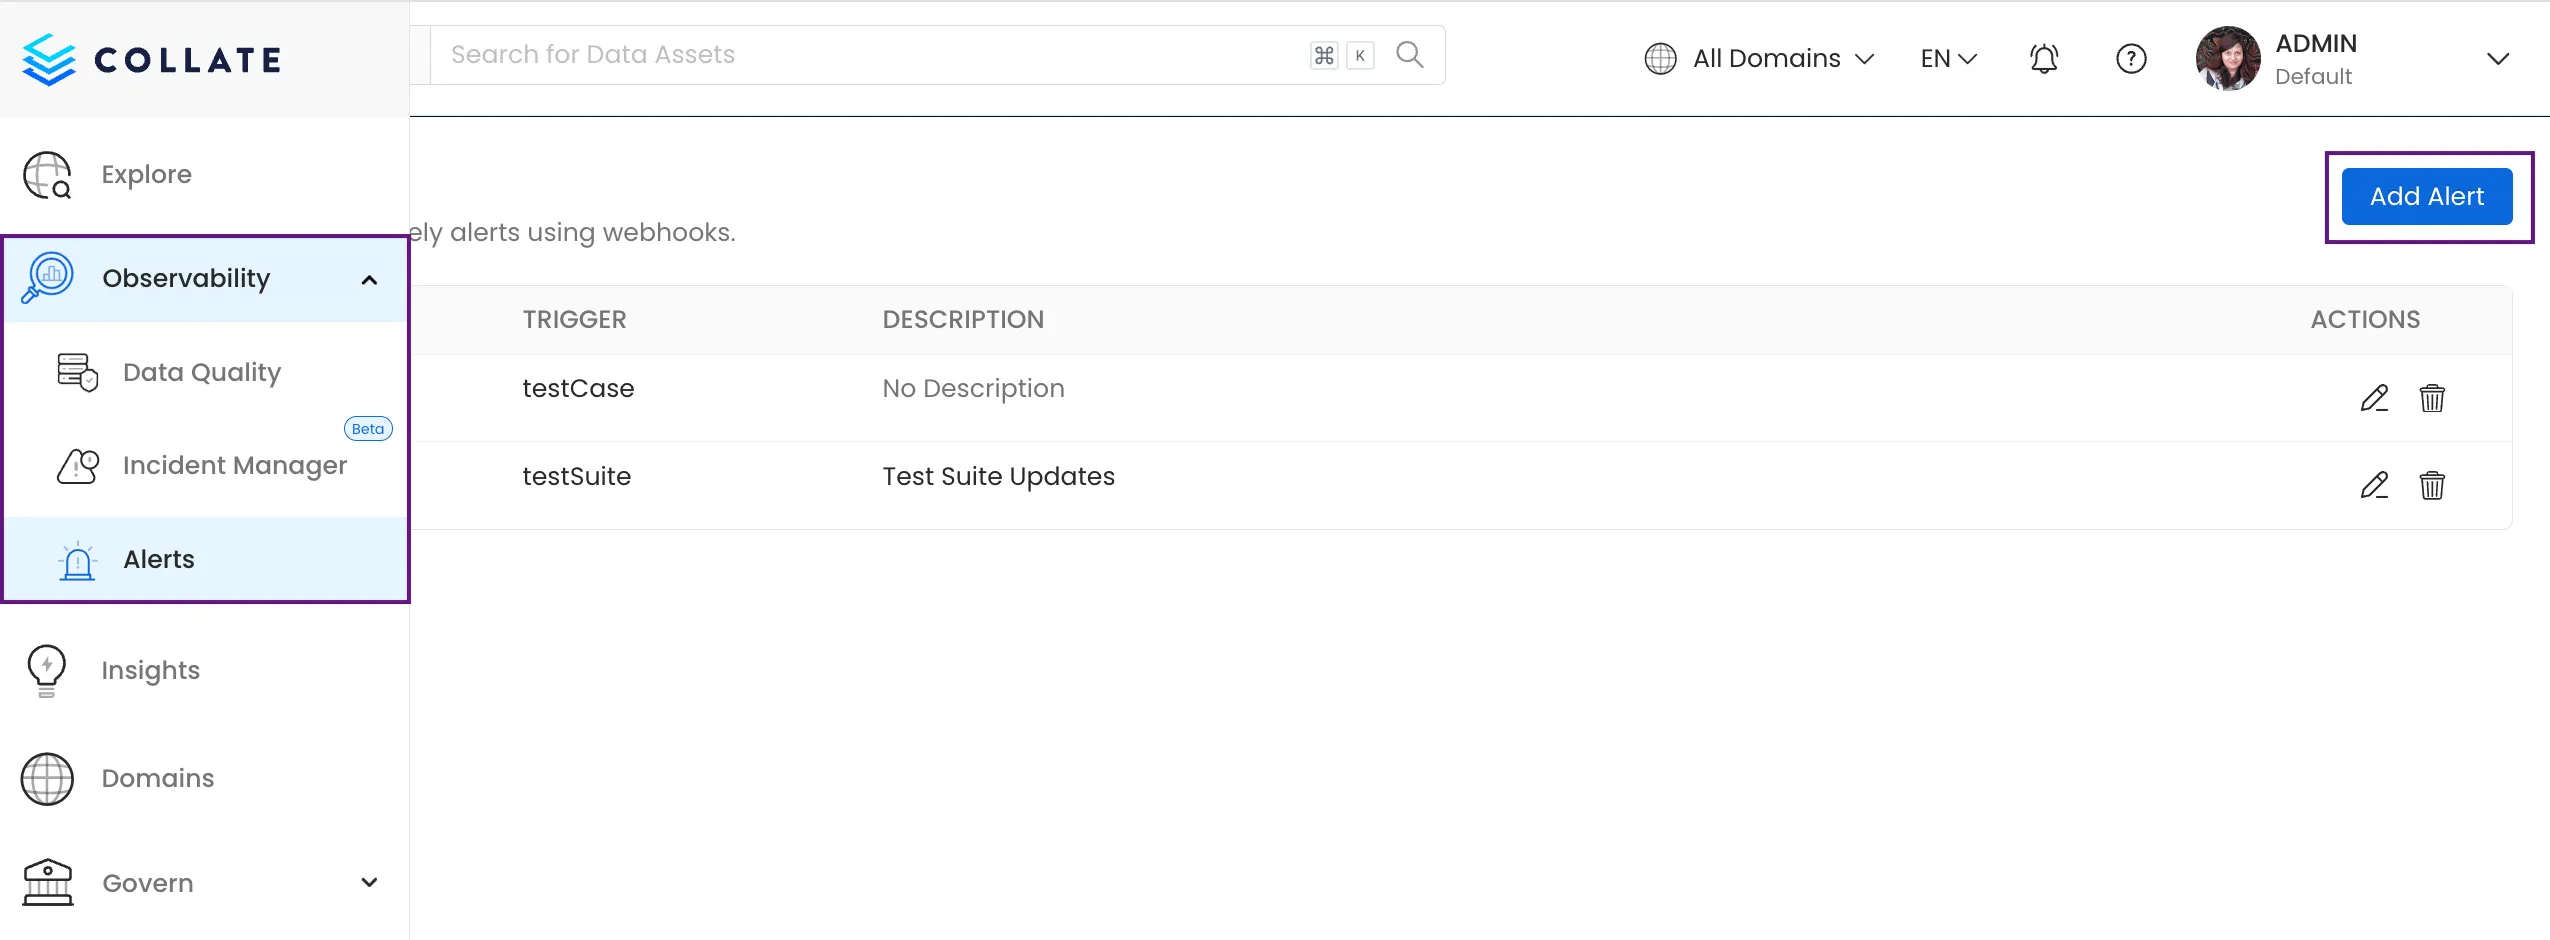Viewport: 2550px width, 940px height.
Task: Open the EN language dropdown
Action: click(1946, 58)
